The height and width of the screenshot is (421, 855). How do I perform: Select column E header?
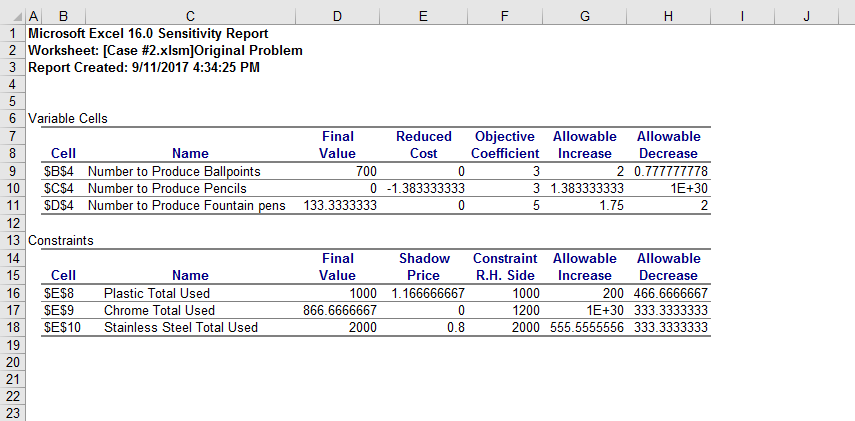[423, 17]
